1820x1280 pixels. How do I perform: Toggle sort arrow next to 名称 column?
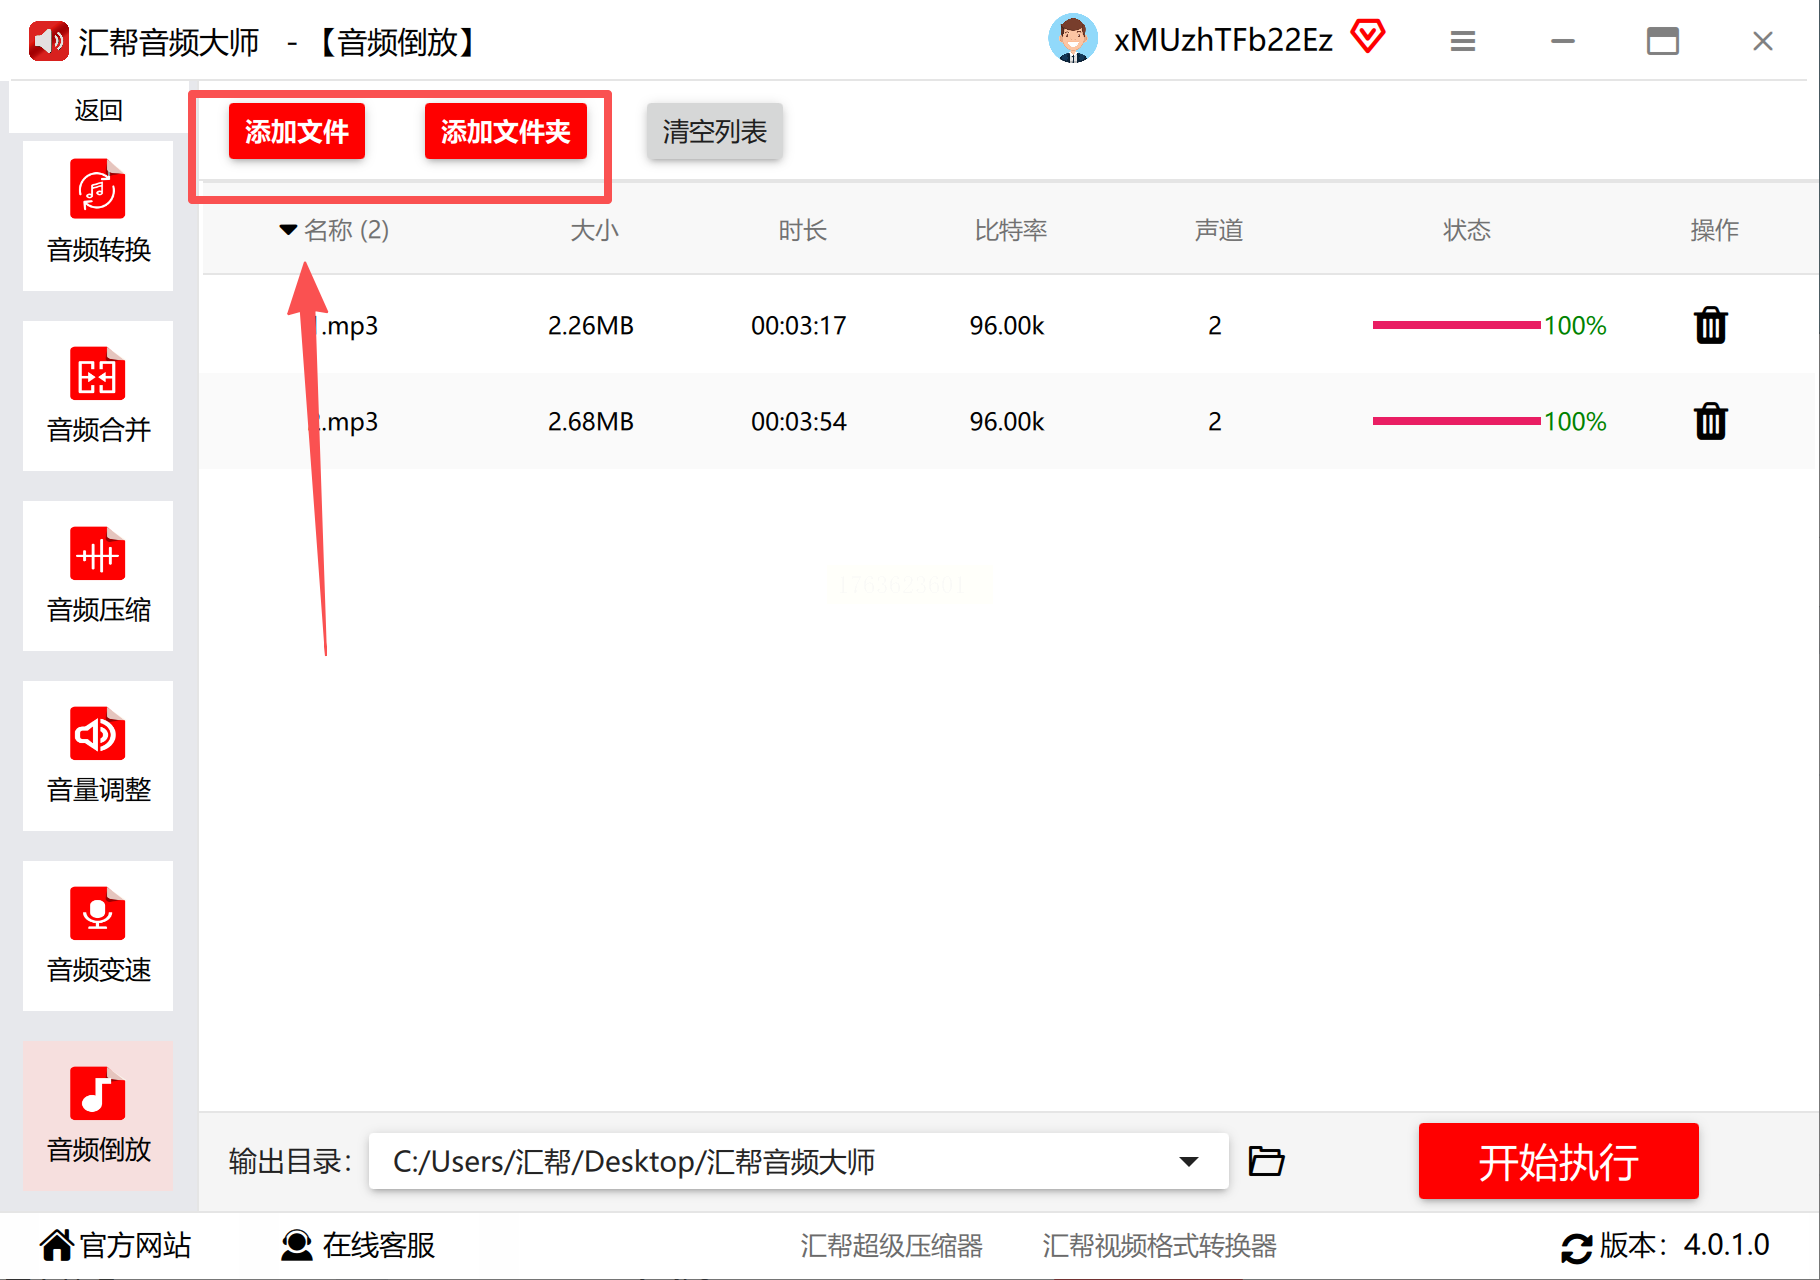(288, 230)
